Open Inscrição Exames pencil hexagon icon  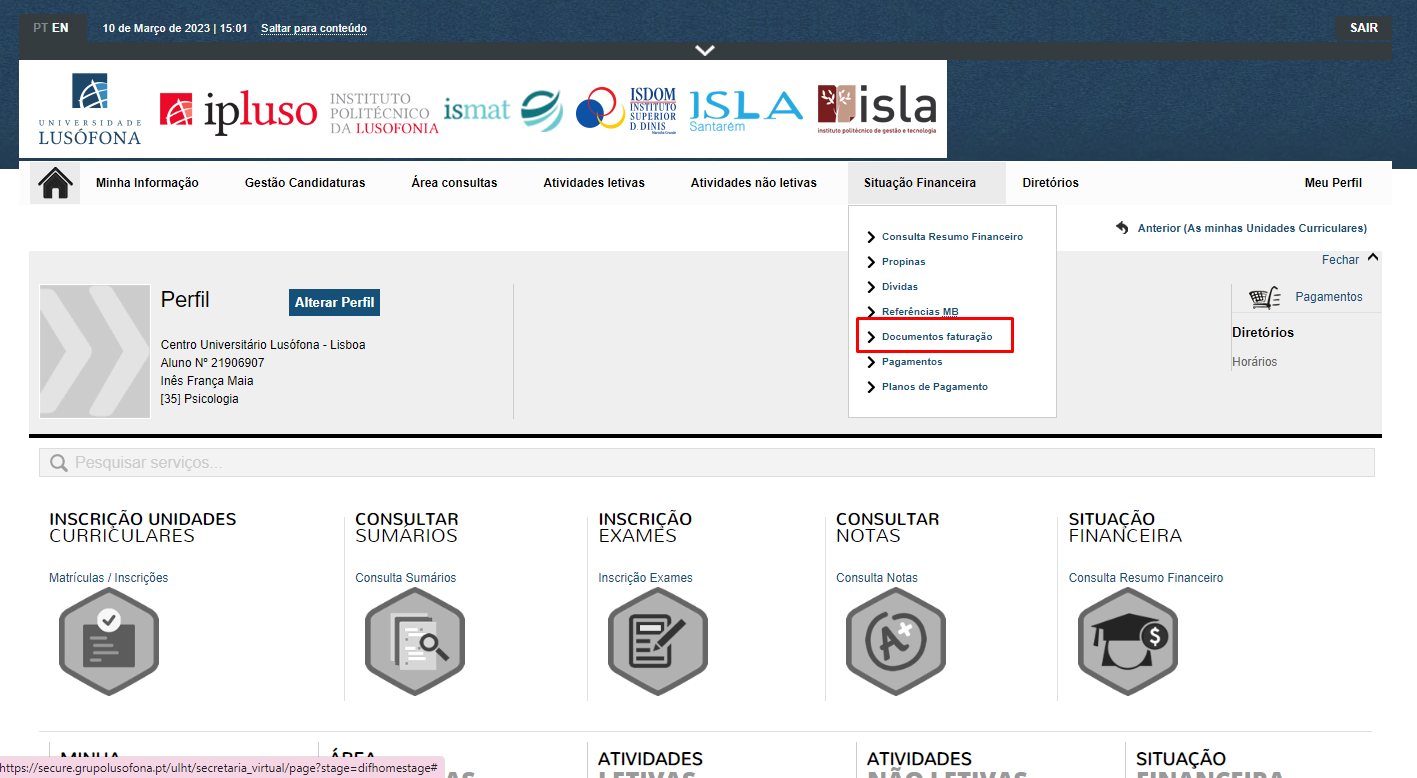(x=658, y=642)
